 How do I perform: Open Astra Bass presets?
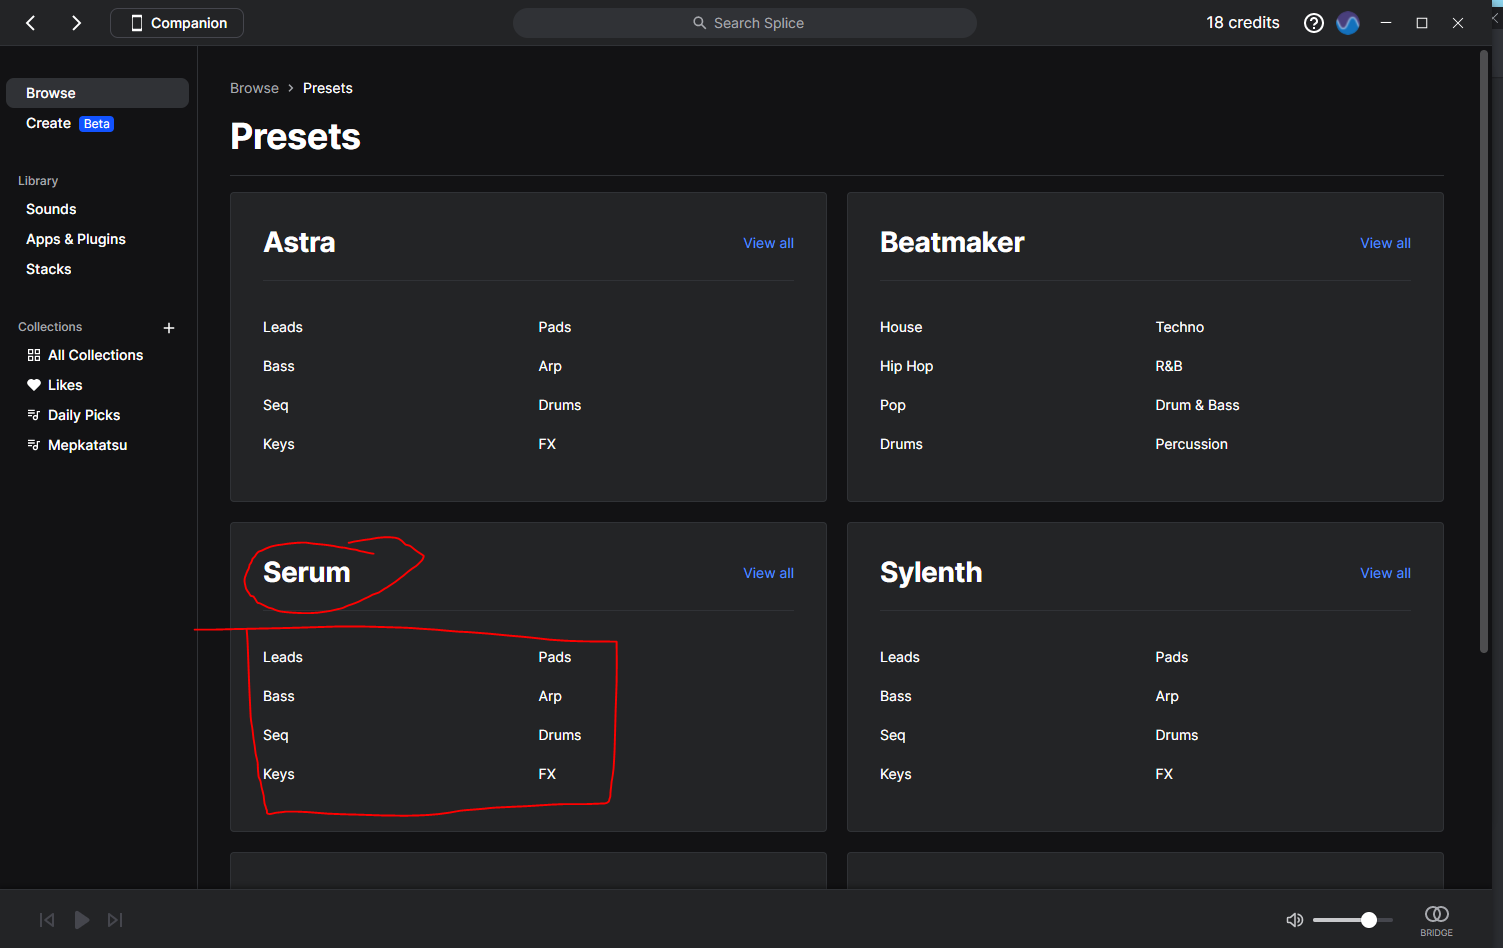(x=279, y=366)
